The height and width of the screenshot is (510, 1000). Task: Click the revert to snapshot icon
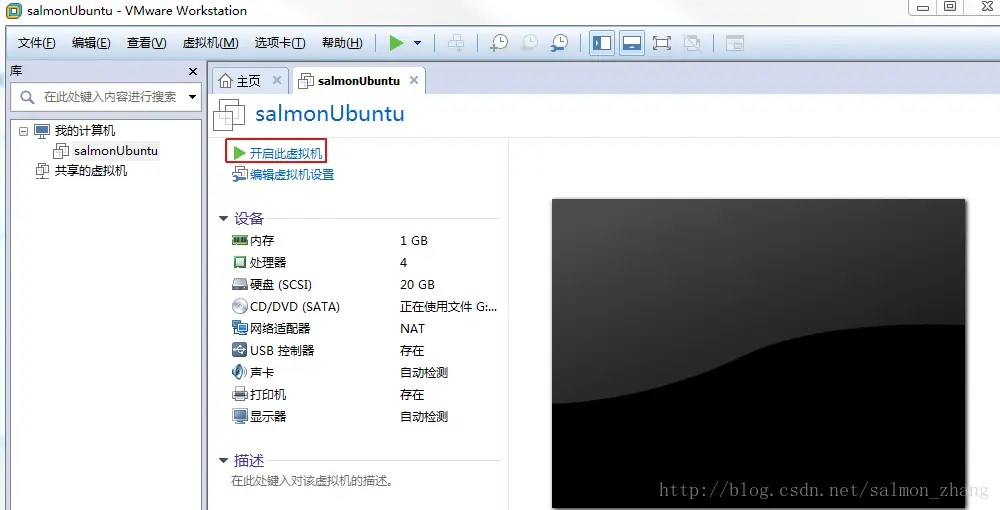click(529, 43)
